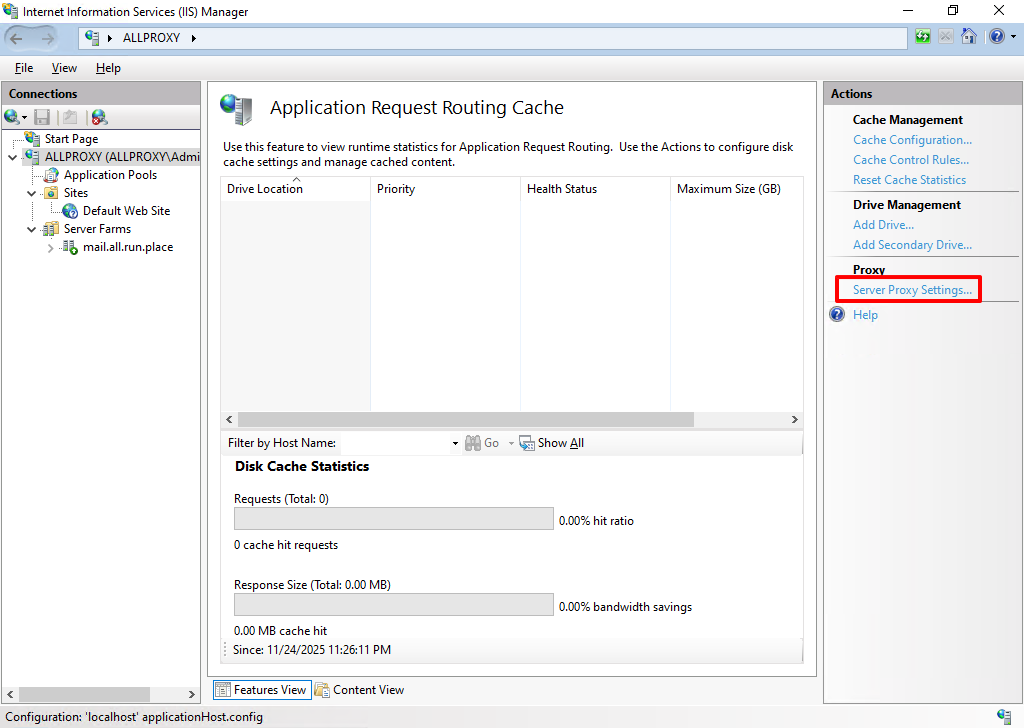The height and width of the screenshot is (728, 1024).
Task: Click the Help icon in the Actions pane
Action: click(x=837, y=315)
